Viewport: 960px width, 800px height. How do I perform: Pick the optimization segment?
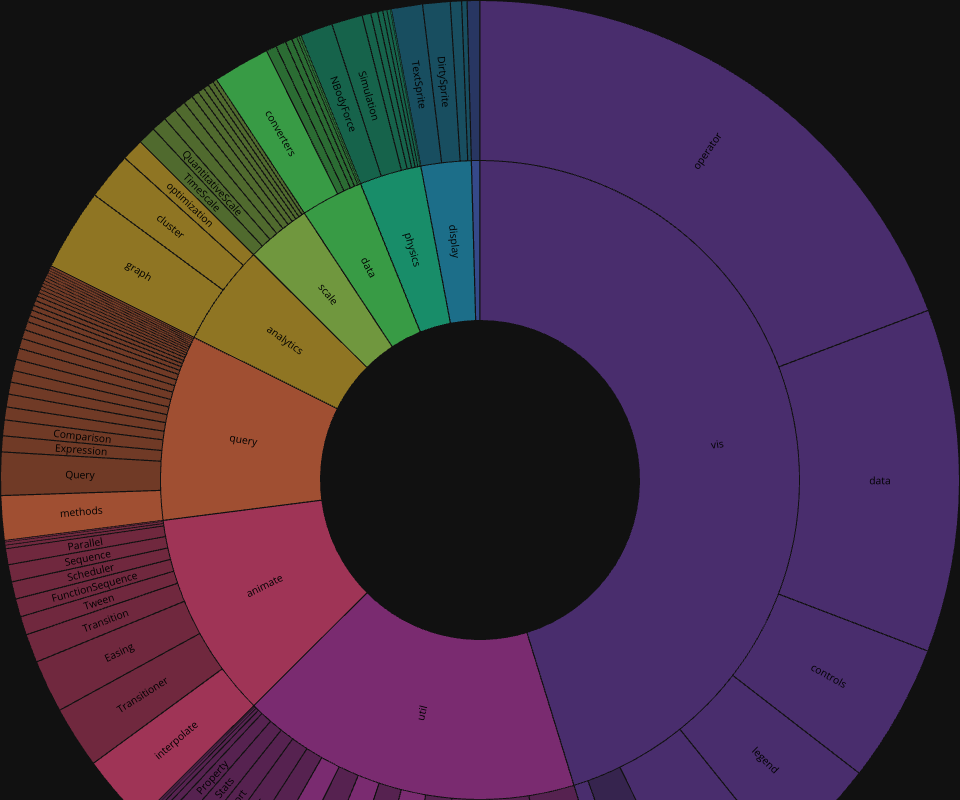189,204
